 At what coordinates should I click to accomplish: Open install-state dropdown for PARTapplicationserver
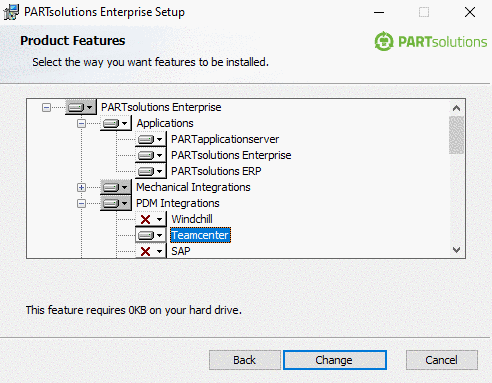tap(151, 139)
